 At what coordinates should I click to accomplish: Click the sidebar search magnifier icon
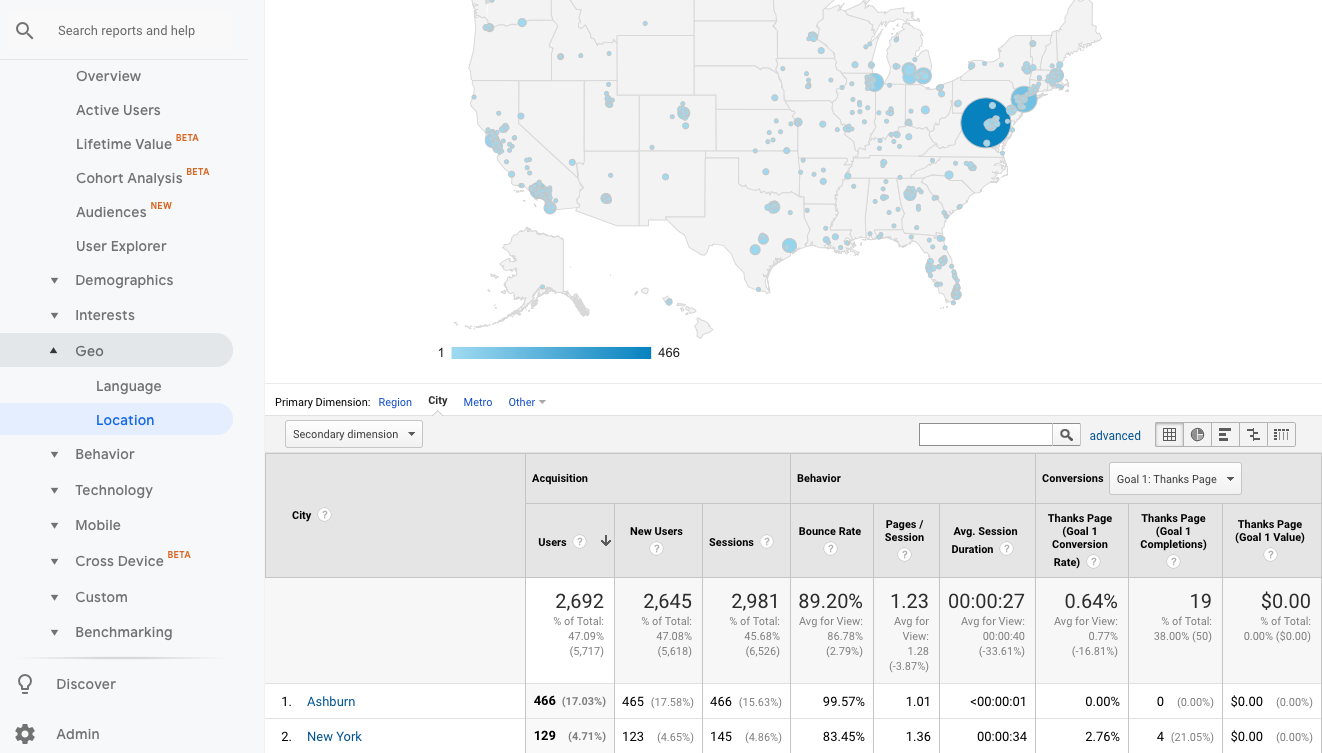(24, 30)
